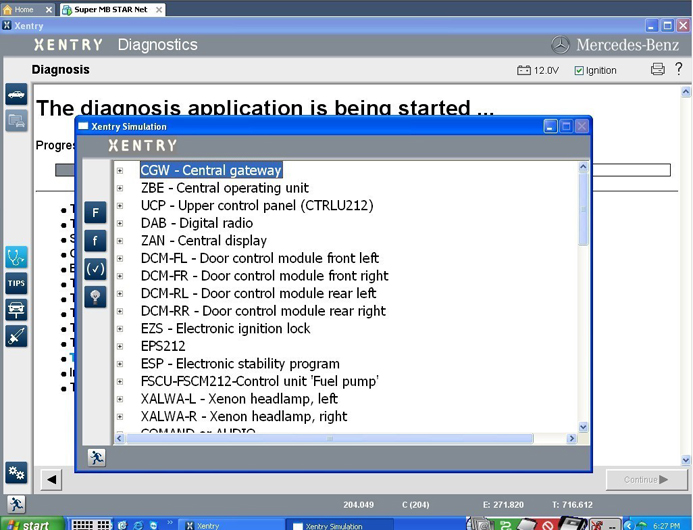This screenshot has width=693, height=530.
Task: Switch to the Home tab
Action: [x=23, y=9]
